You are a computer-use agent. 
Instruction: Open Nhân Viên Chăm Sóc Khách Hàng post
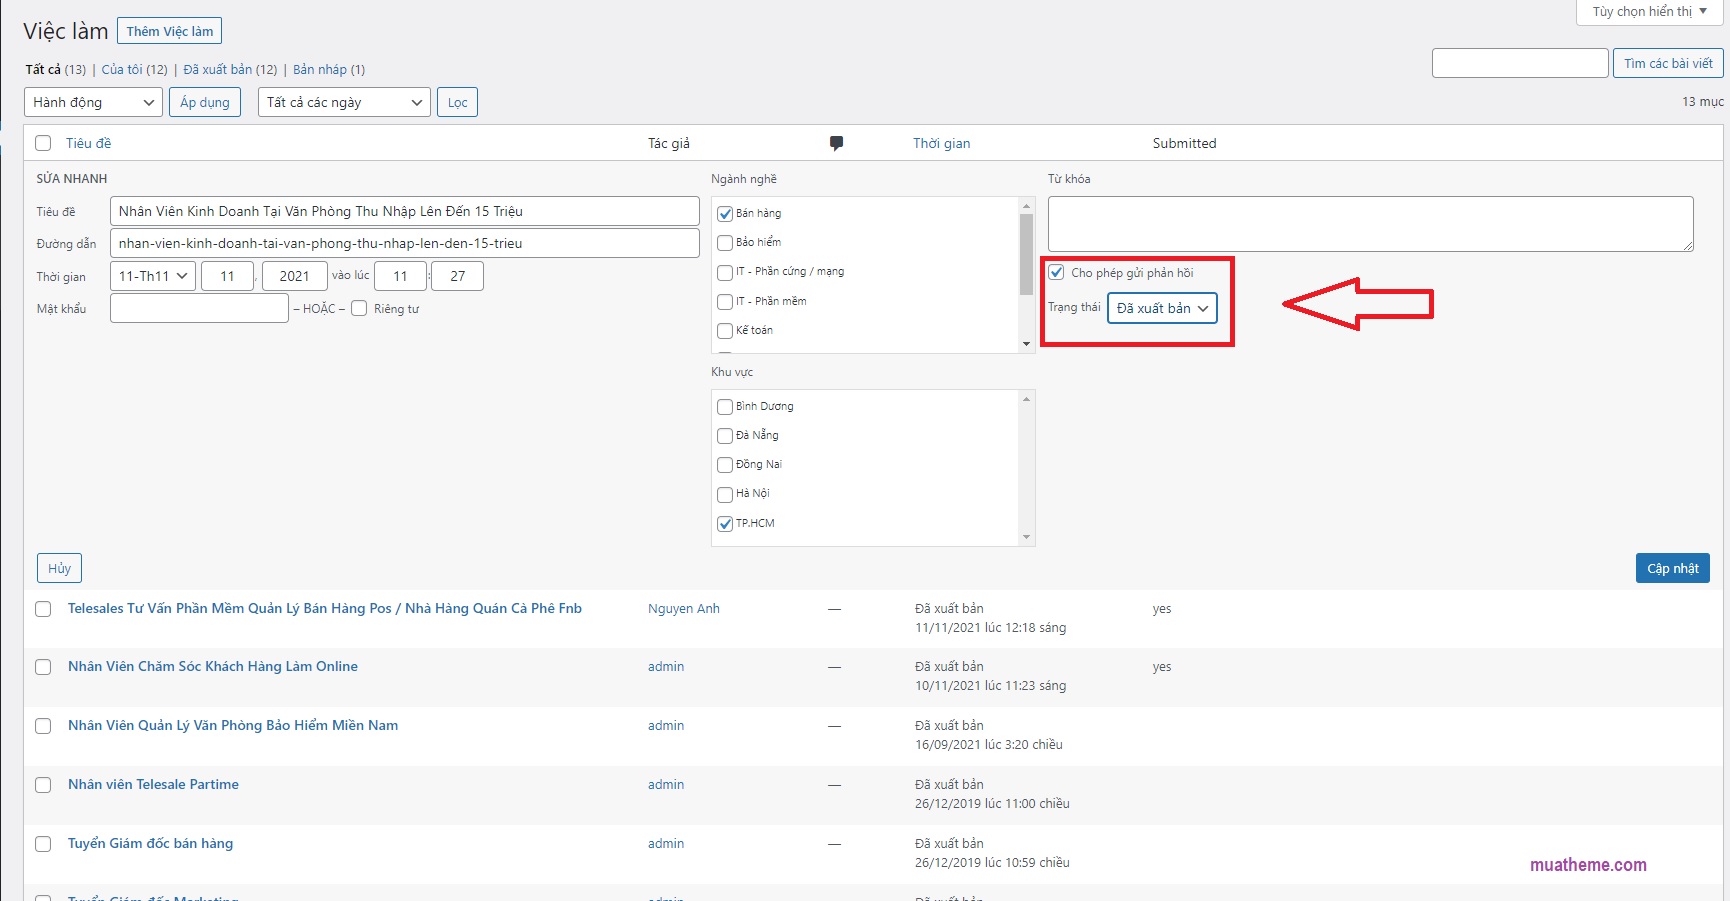point(213,666)
